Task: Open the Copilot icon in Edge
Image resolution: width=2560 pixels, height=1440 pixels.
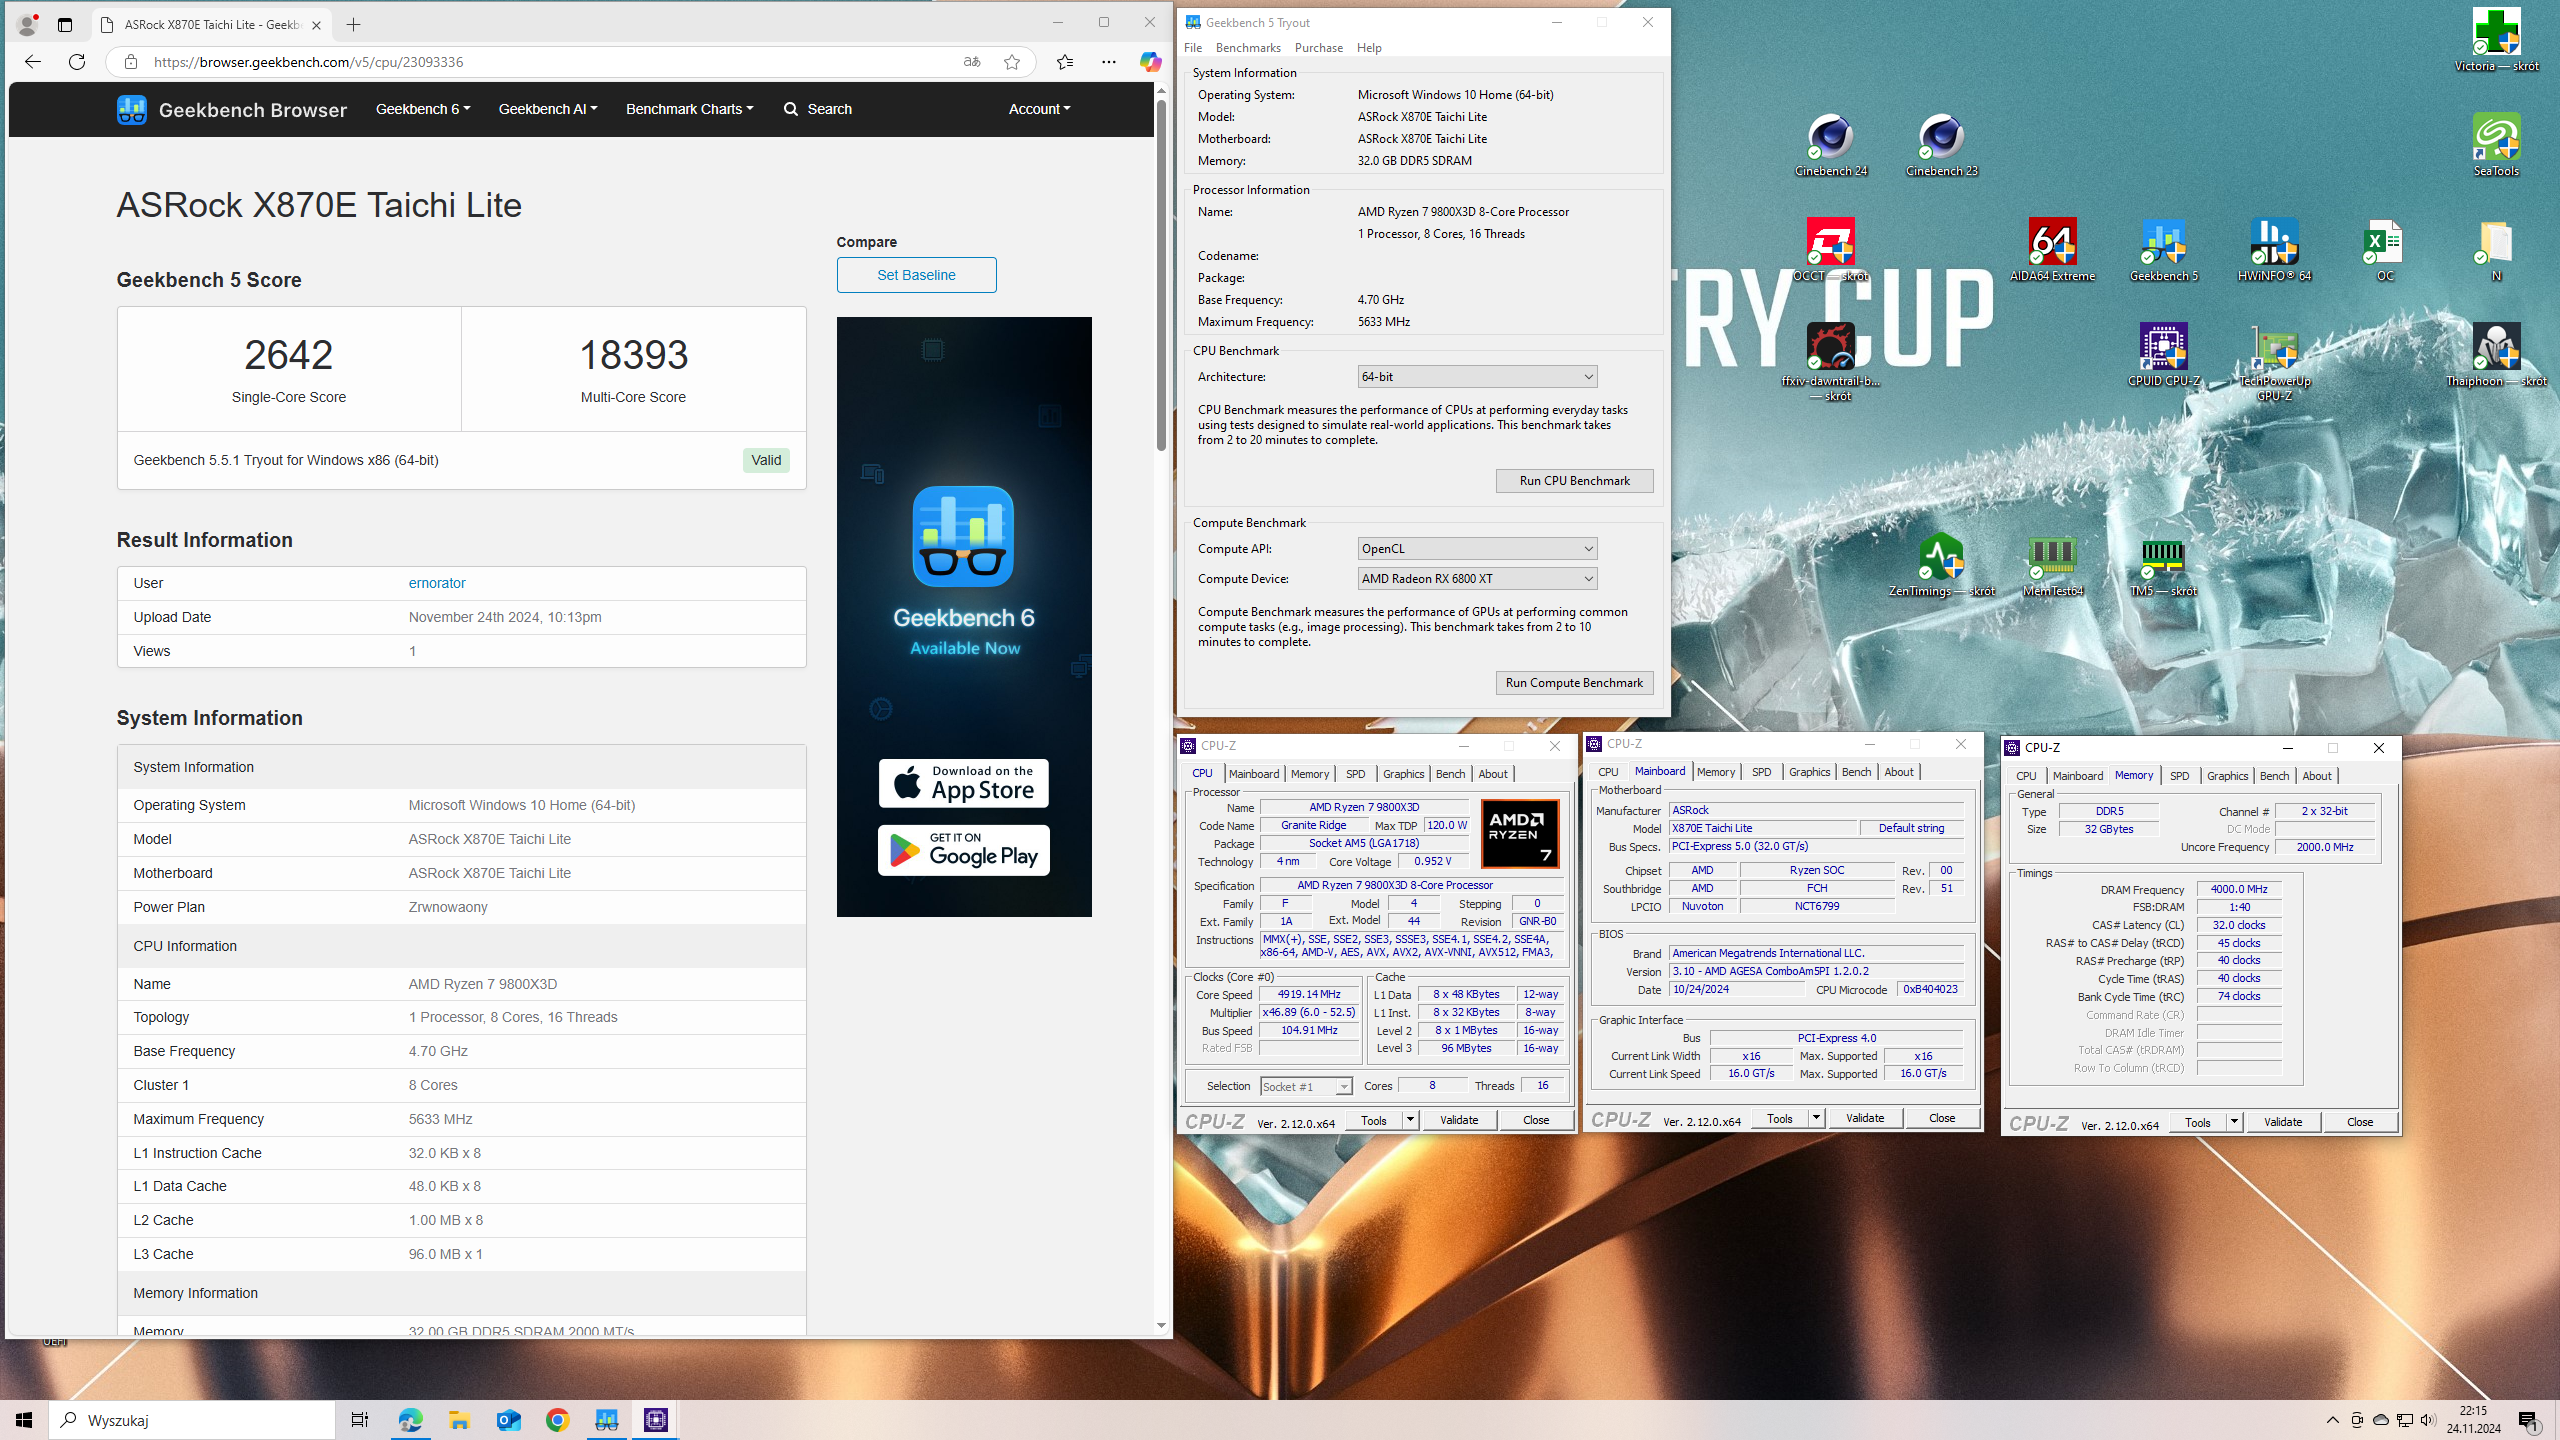Action: (x=1150, y=62)
